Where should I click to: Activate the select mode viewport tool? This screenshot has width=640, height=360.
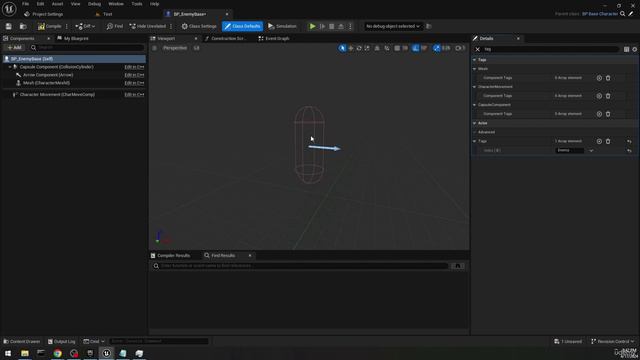(x=342, y=48)
